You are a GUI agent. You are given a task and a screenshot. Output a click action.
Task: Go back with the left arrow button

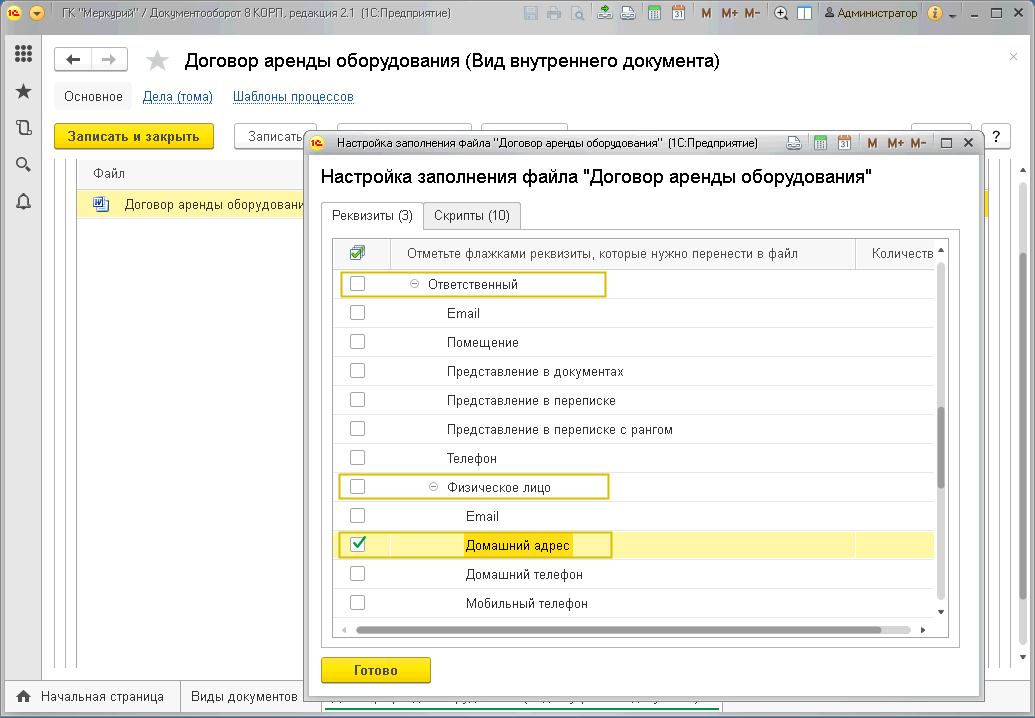(73, 60)
